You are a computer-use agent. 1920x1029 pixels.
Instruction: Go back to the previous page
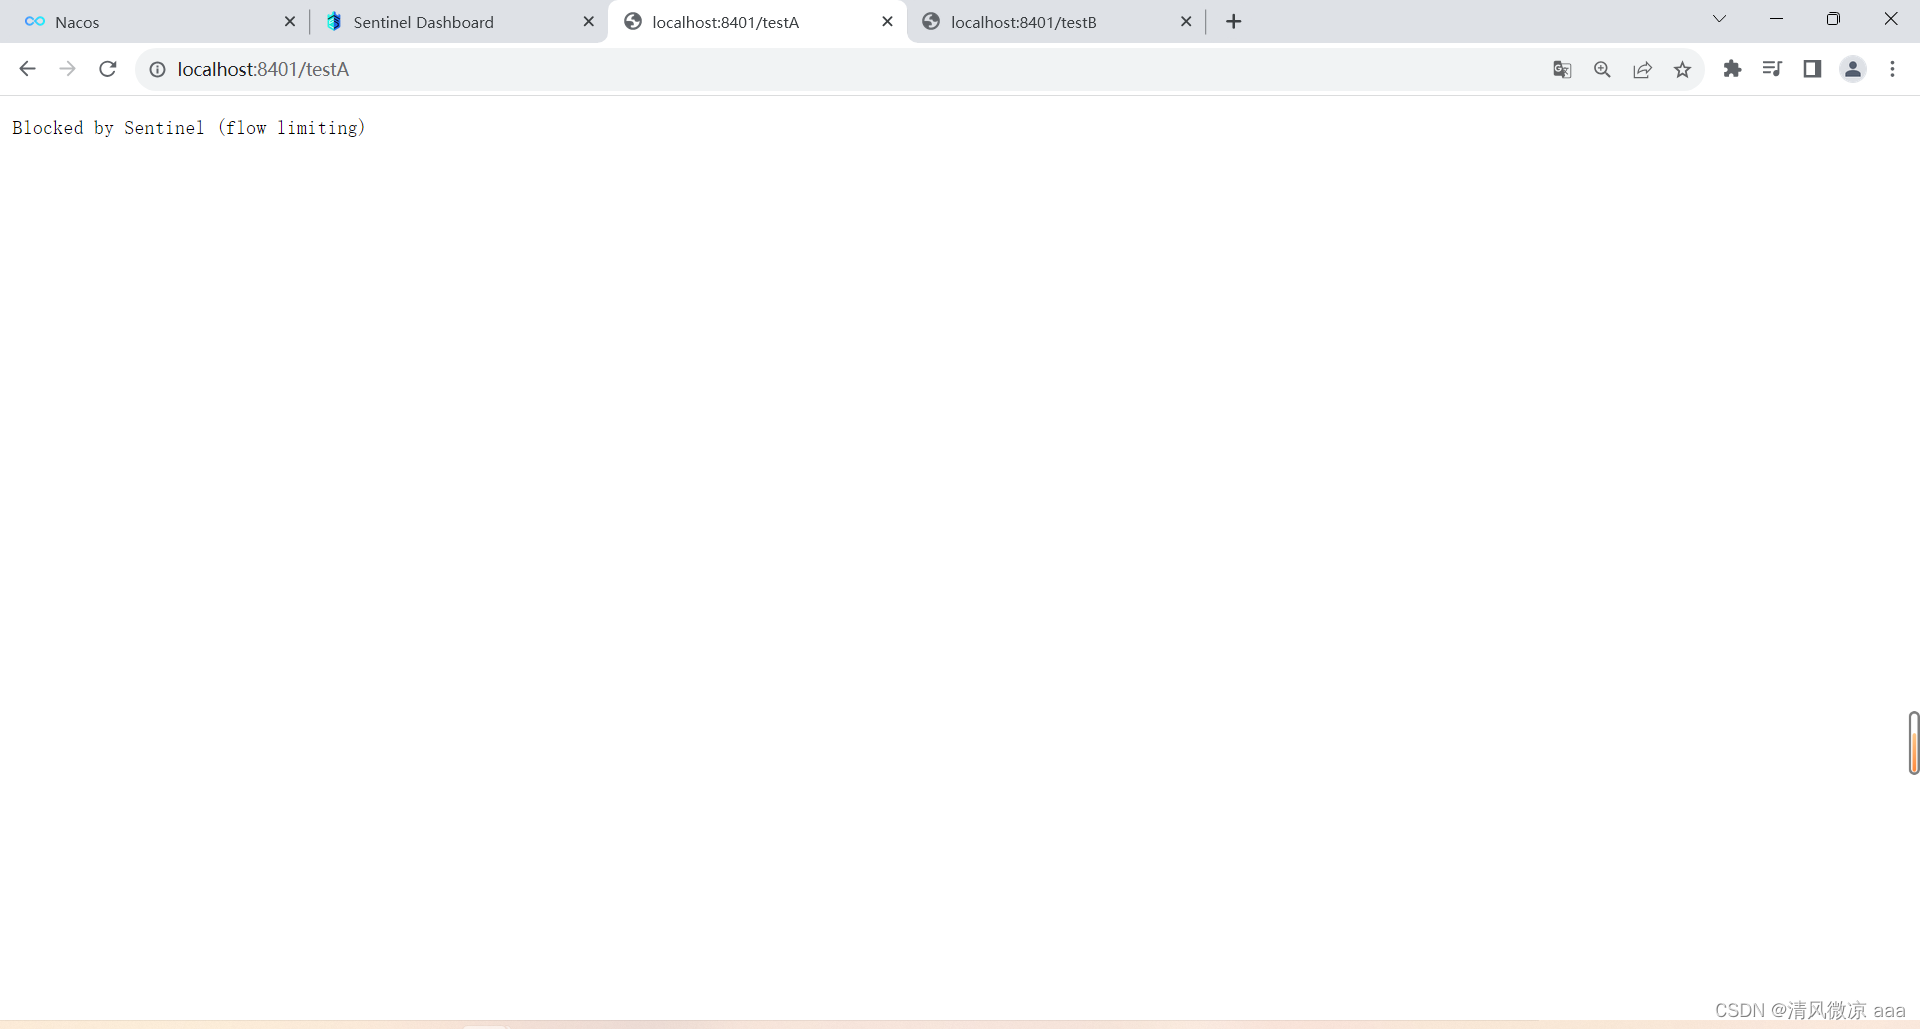tap(27, 69)
